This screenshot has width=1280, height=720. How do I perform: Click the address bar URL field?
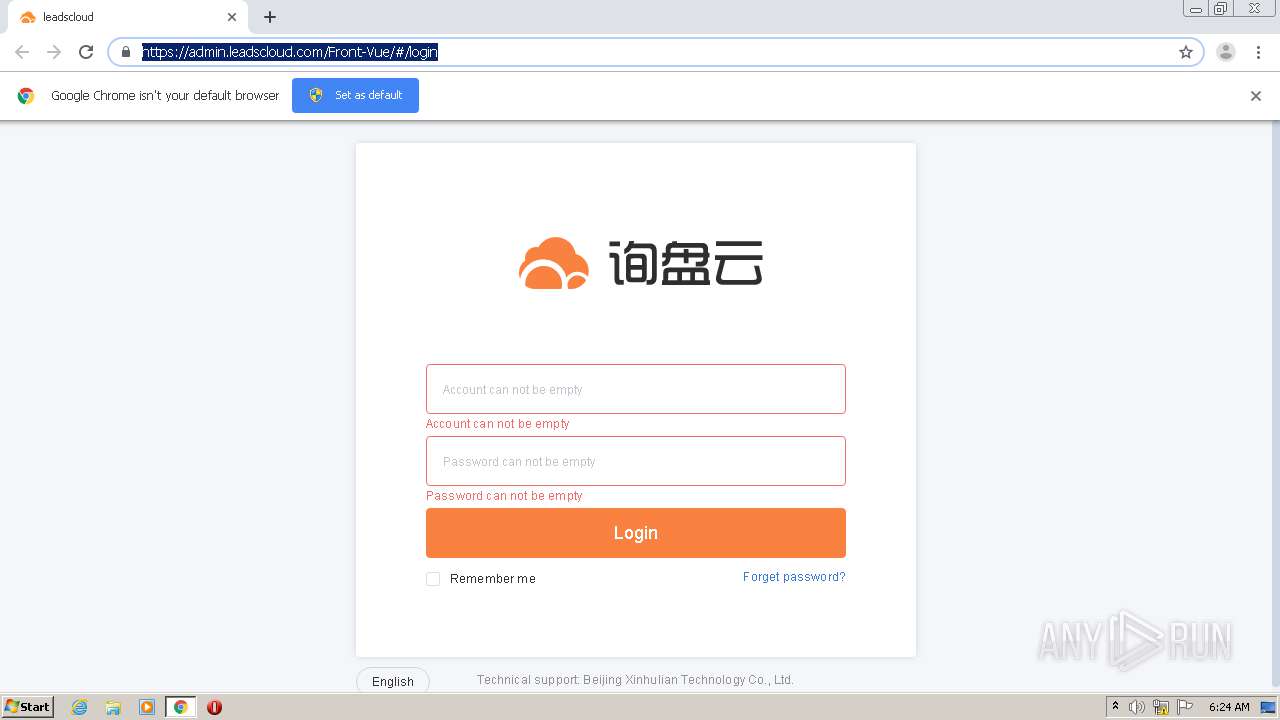655,52
